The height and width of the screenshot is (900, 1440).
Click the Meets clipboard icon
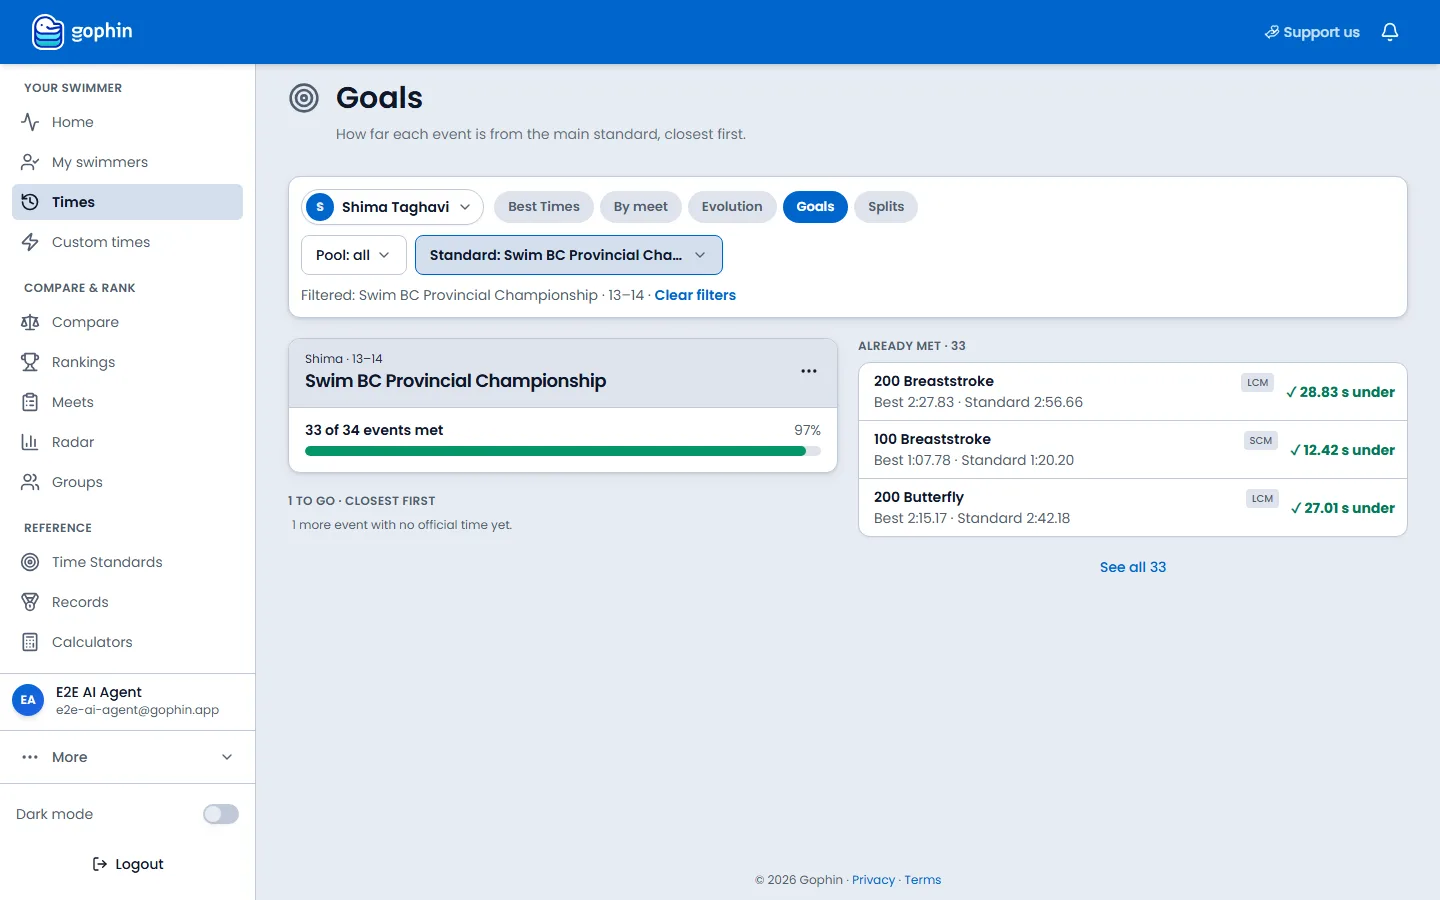pos(30,402)
